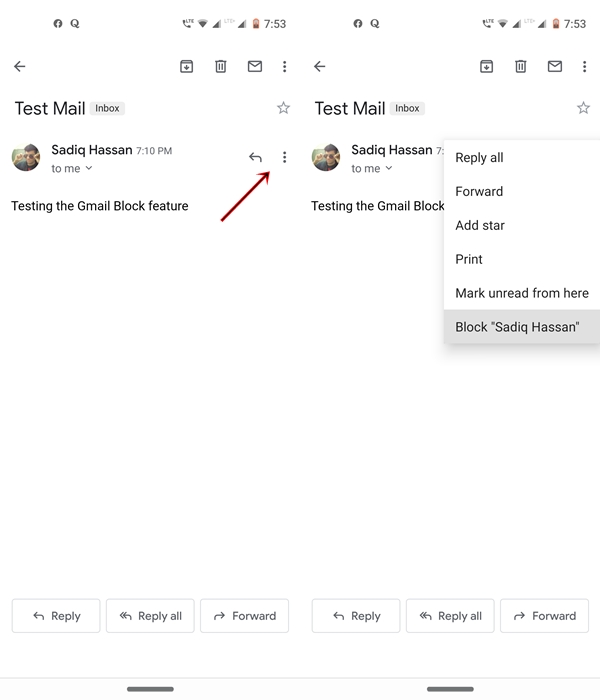Tap Wi-Fi icon in left status bar
The image size is (600, 700).
click(203, 23)
